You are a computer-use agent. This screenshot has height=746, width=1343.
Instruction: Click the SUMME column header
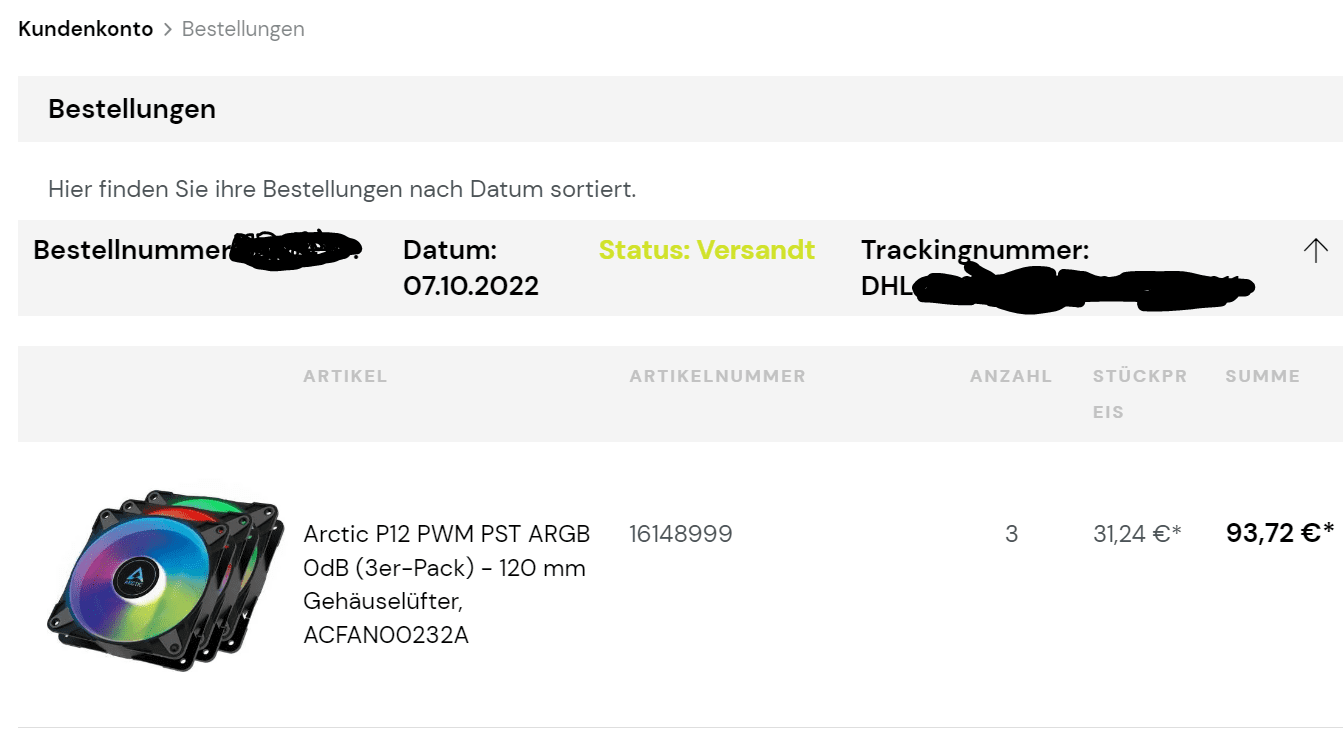click(1263, 376)
